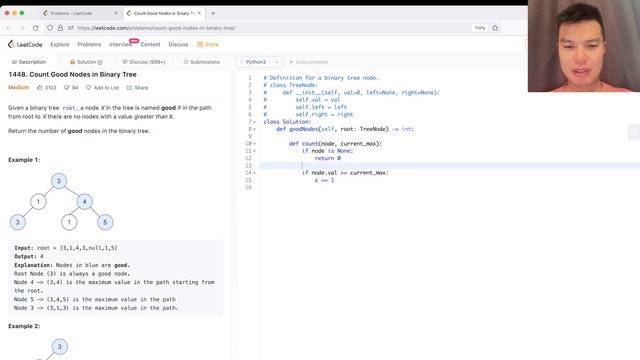Image resolution: width=640 pixels, height=360 pixels.
Task: Open the Discuss nav item
Action: point(178,44)
